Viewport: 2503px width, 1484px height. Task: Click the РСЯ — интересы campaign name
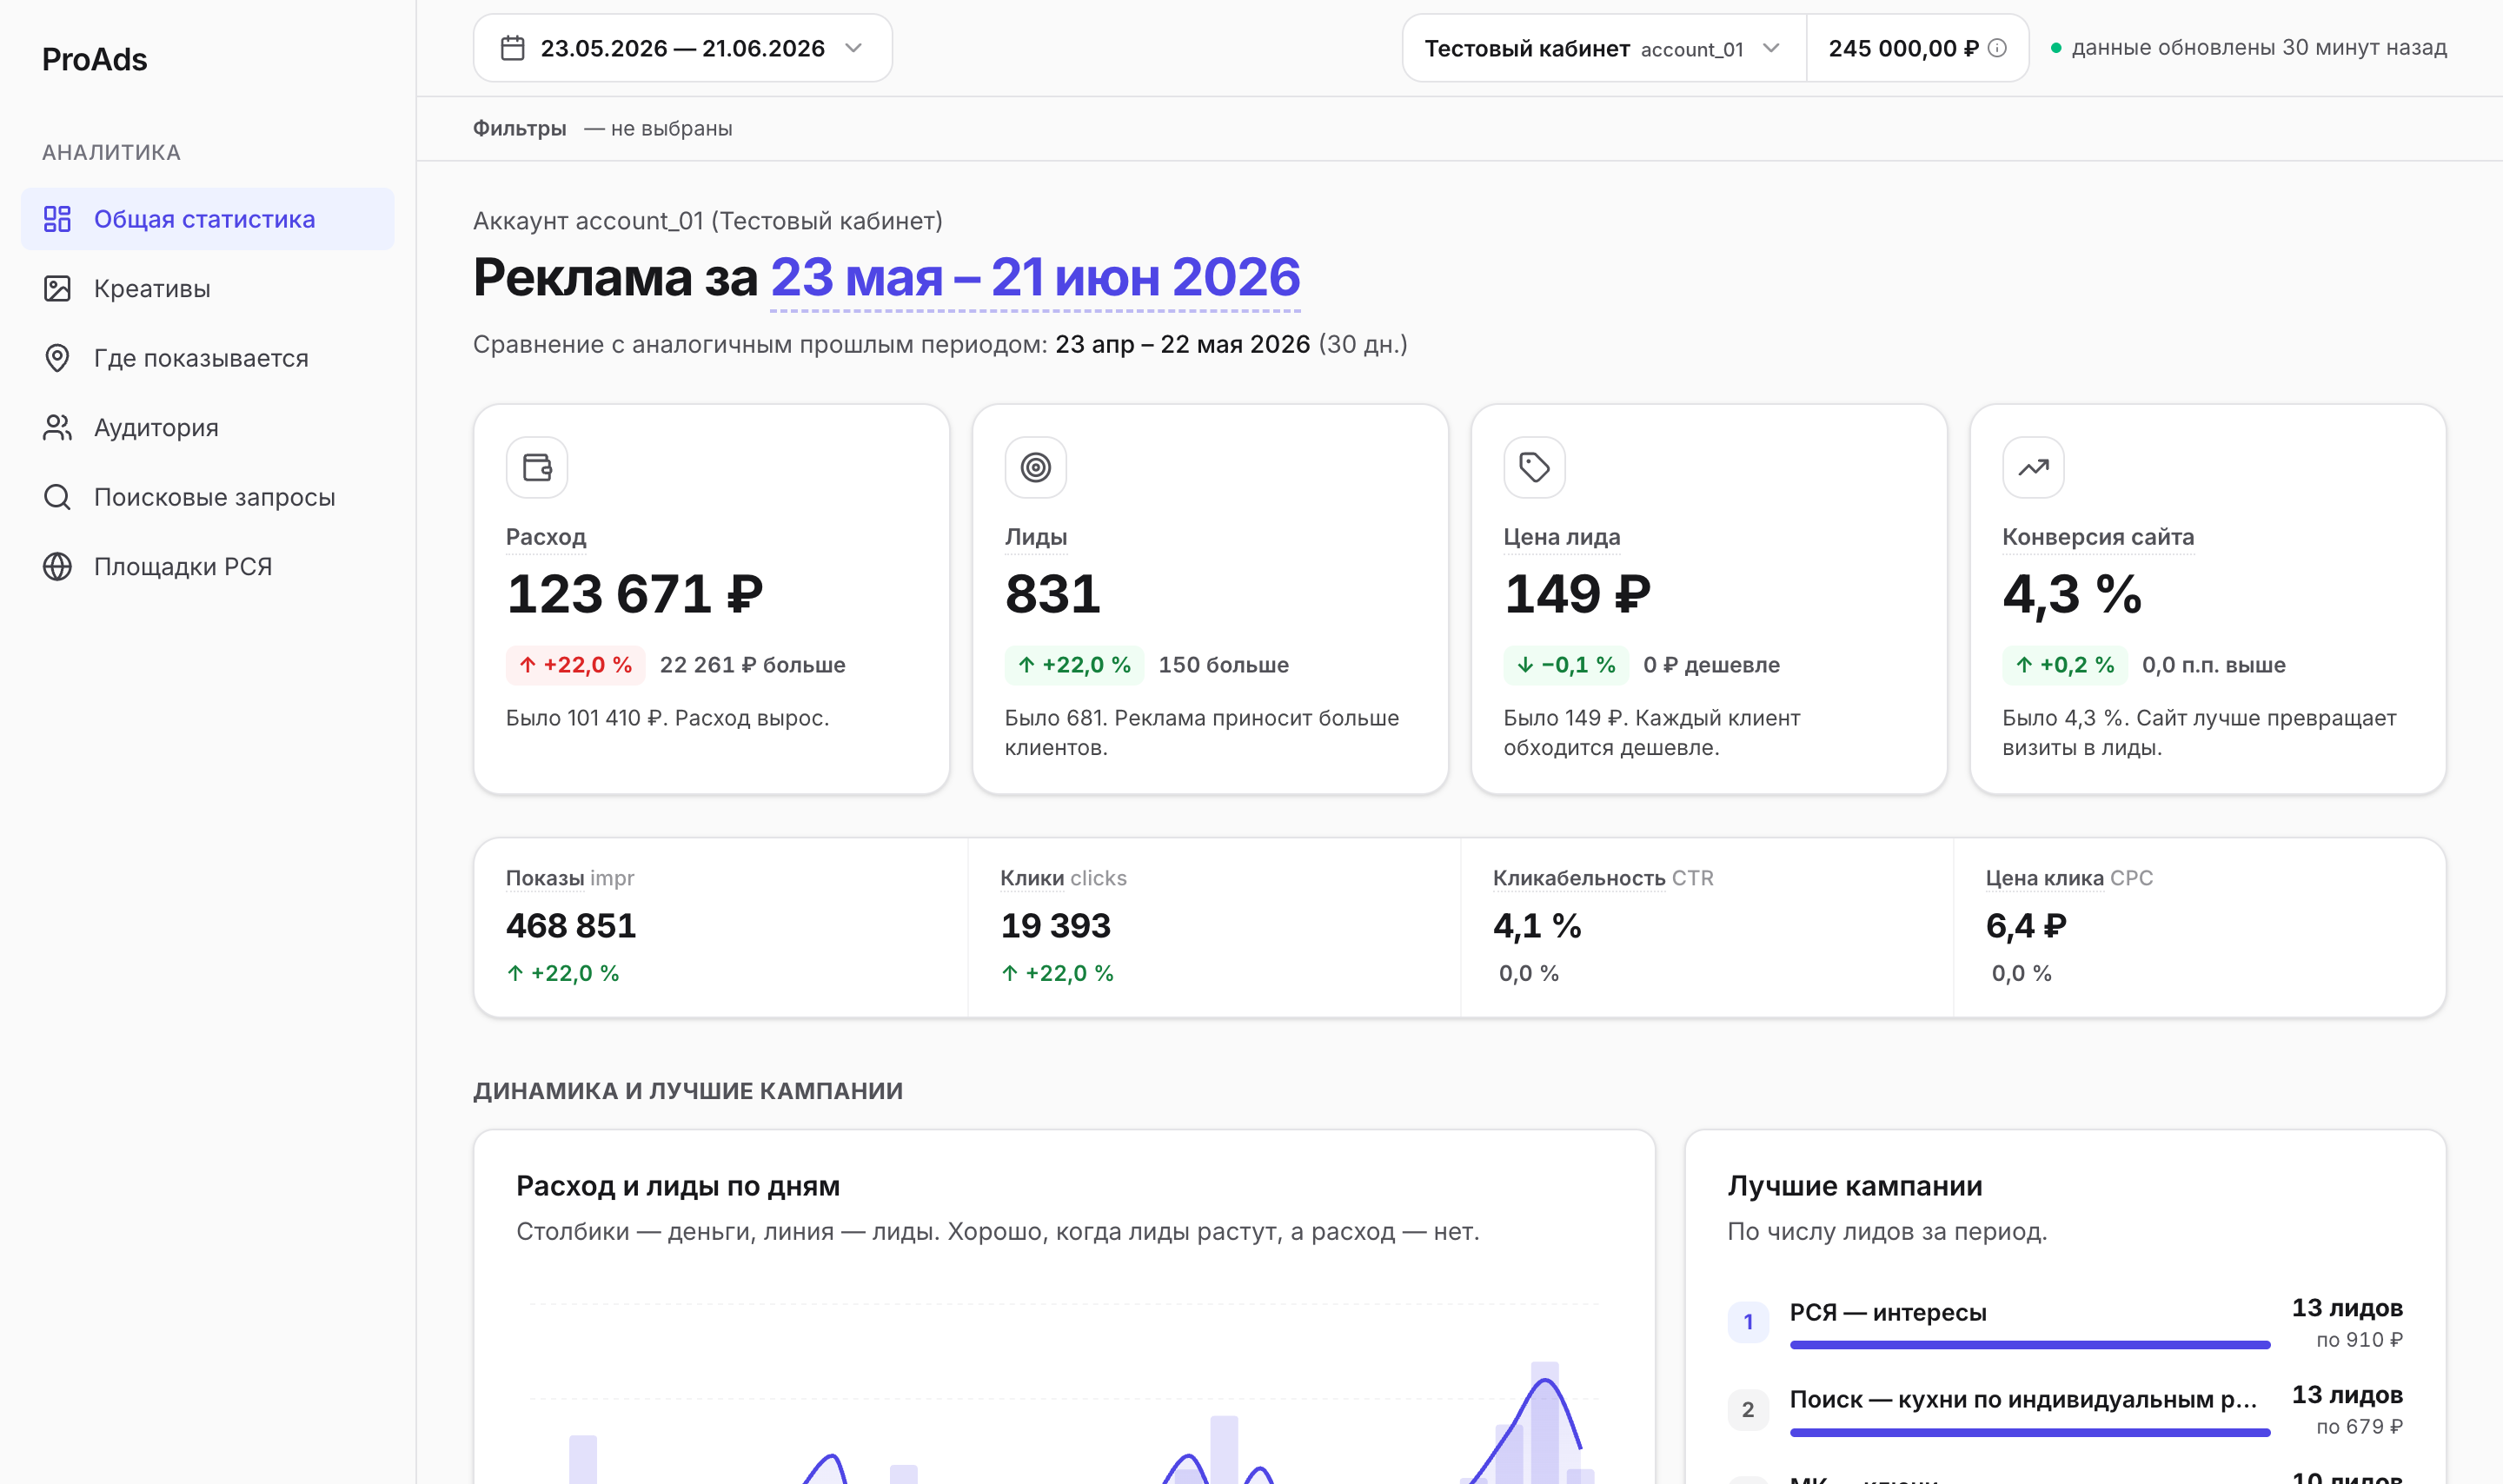[1888, 1312]
